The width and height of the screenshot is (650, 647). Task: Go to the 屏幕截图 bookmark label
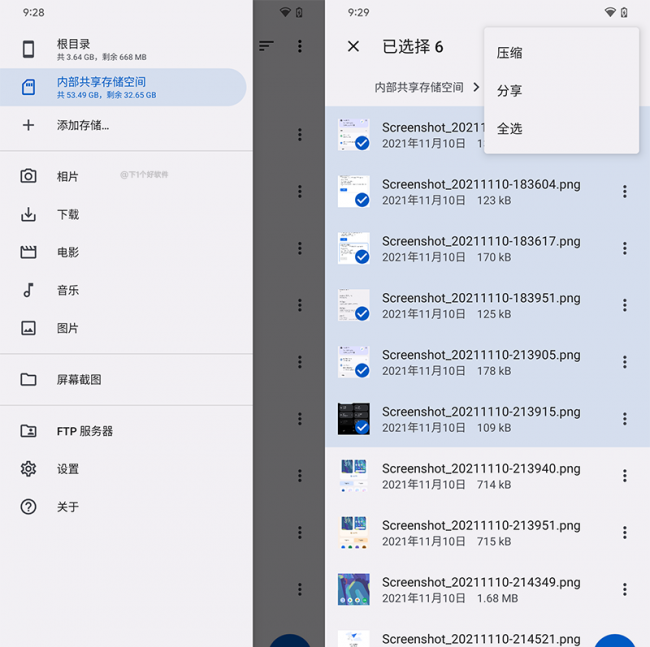pos(79,380)
